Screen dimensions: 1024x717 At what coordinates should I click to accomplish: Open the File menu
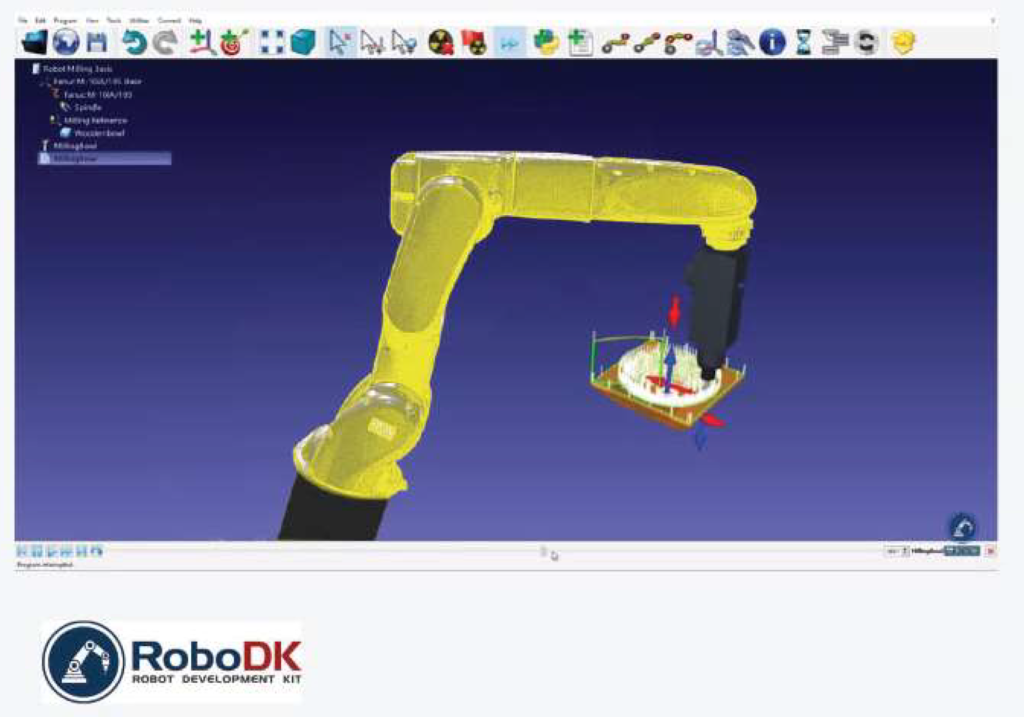(23, 21)
